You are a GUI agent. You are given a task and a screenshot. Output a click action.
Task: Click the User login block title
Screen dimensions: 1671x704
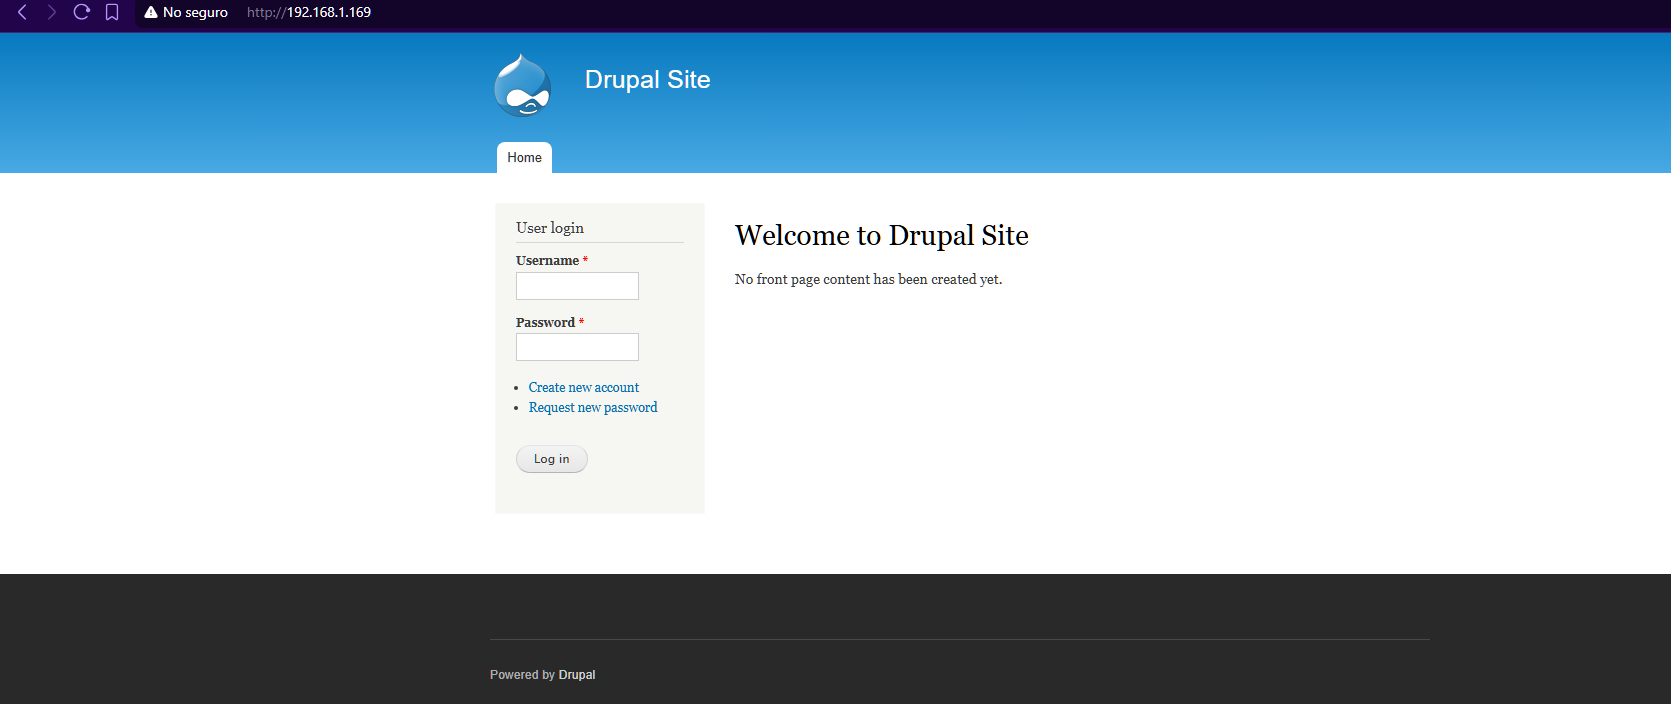[550, 228]
